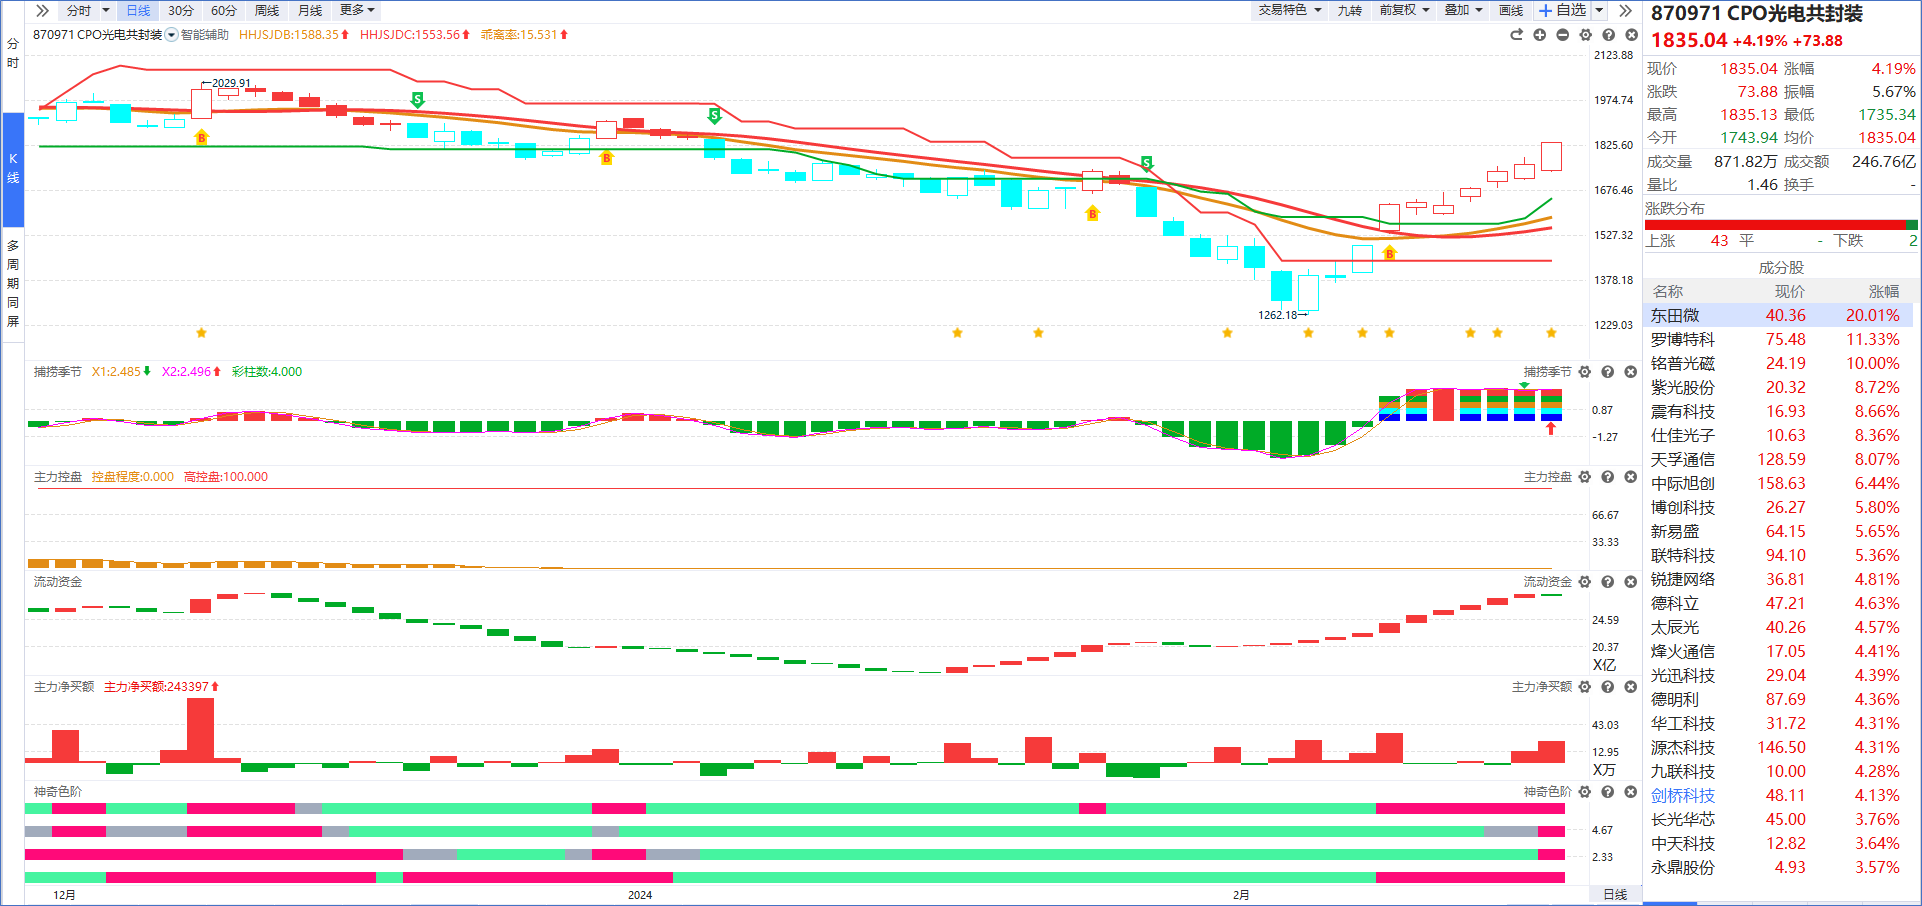Viewport: 1922px width, 906px height.
Task: Add stock to watchlist with 自选 button
Action: tap(1562, 10)
